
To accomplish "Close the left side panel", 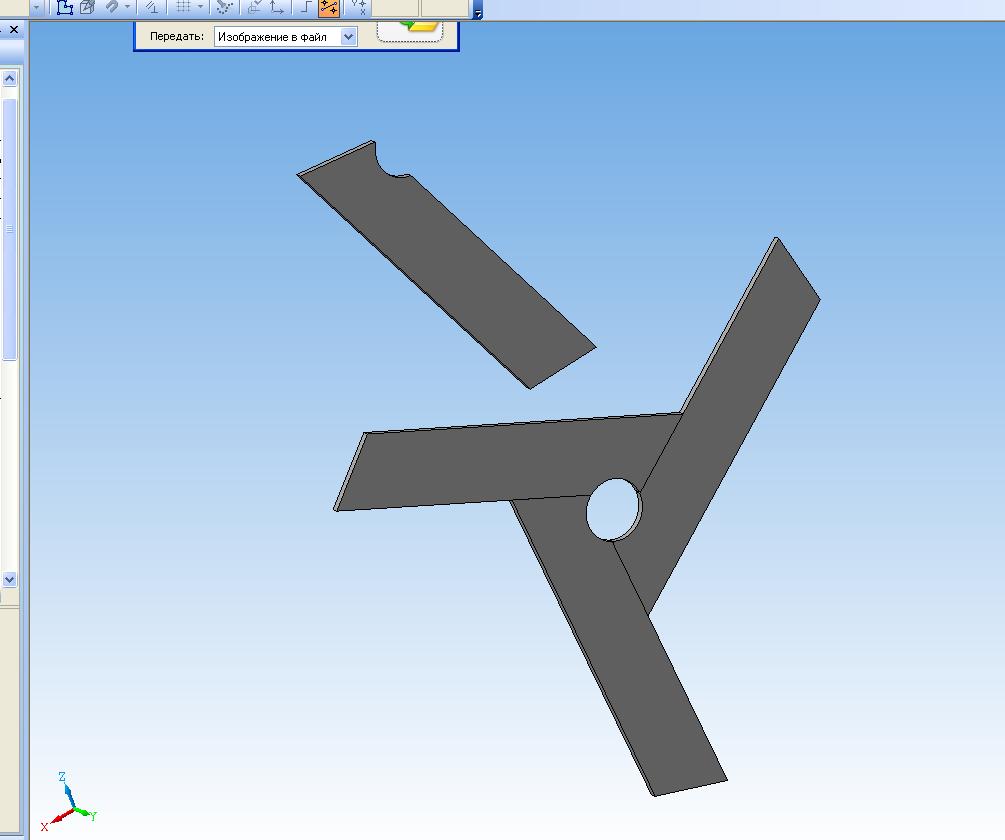I will (14, 29).
